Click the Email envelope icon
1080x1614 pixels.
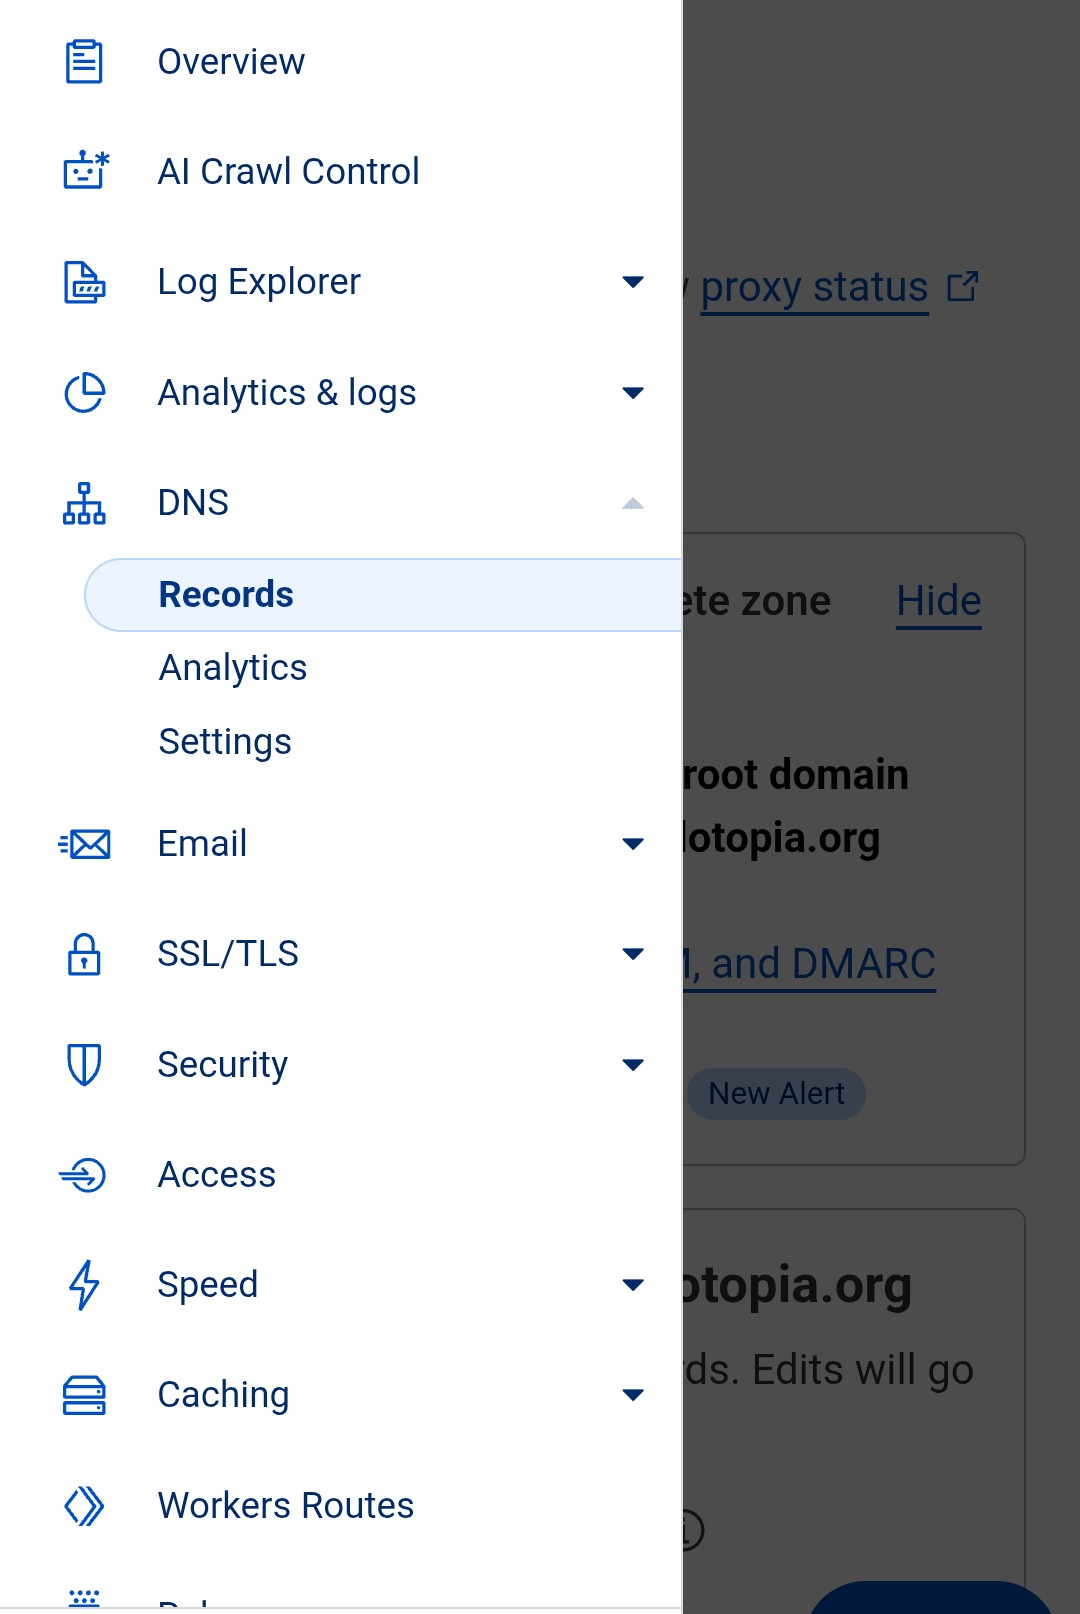point(85,844)
